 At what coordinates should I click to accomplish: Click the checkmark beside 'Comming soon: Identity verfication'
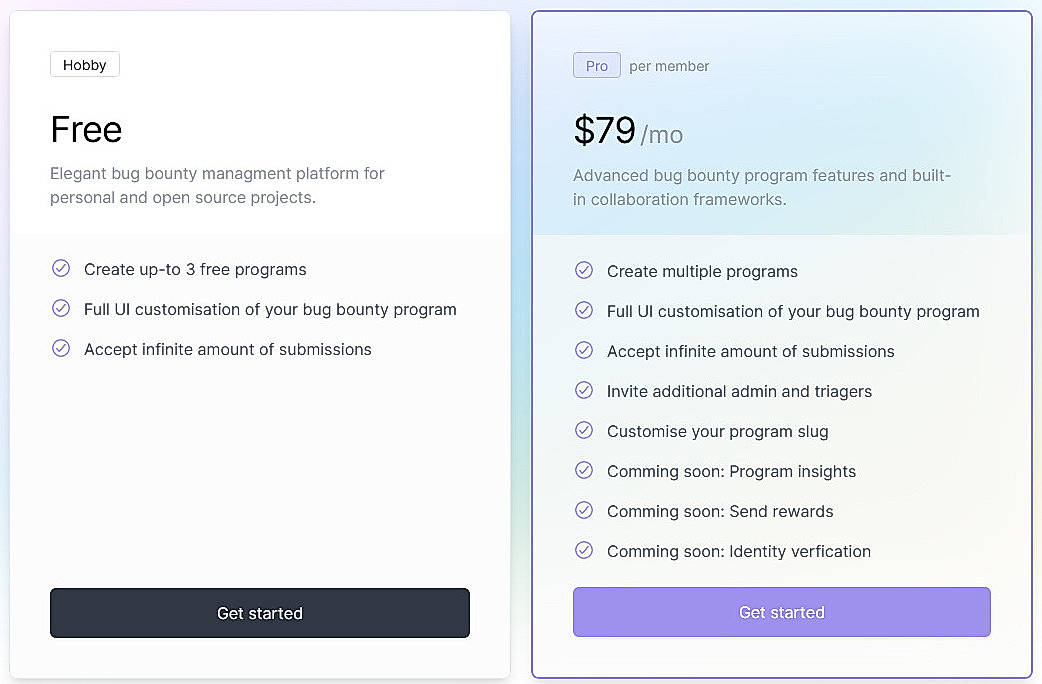click(584, 550)
